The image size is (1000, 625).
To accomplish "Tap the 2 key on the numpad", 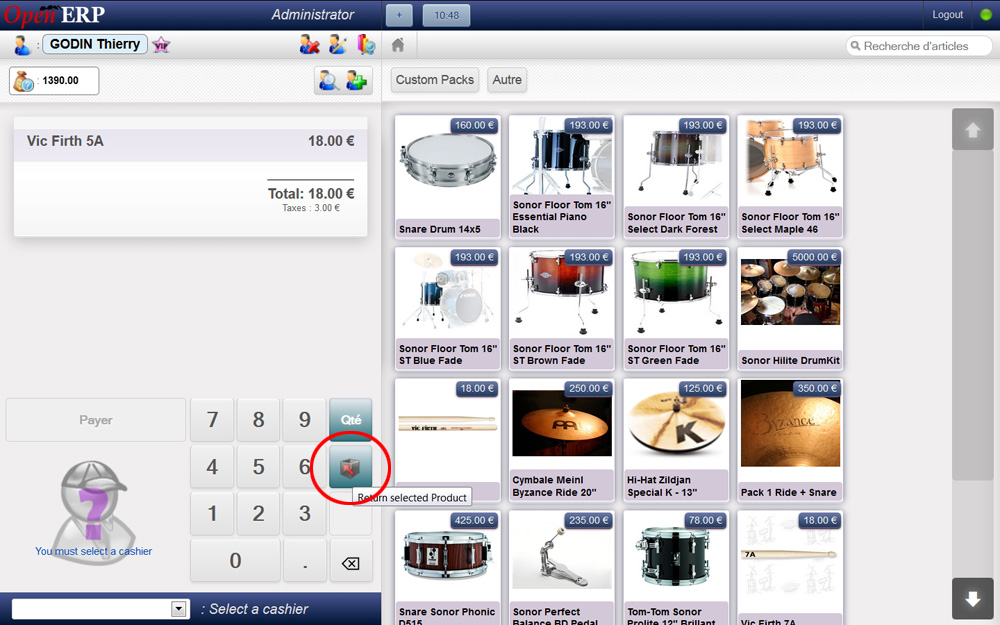I will tap(258, 513).
